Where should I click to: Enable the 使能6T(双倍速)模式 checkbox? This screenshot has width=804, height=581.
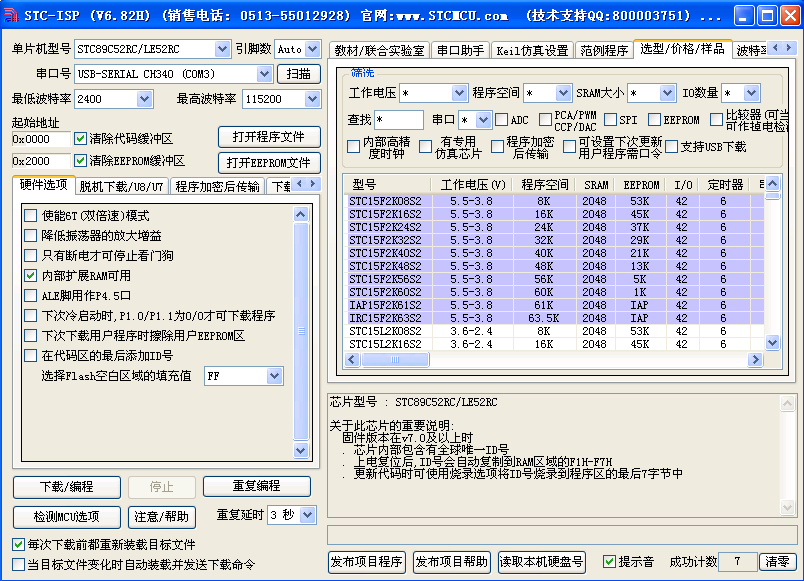31,216
